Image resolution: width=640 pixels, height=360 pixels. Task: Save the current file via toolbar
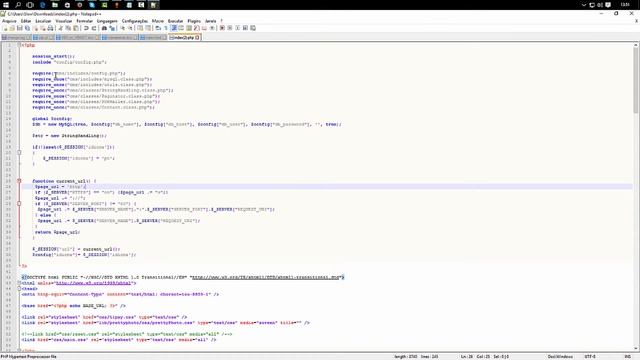tap(20, 28)
